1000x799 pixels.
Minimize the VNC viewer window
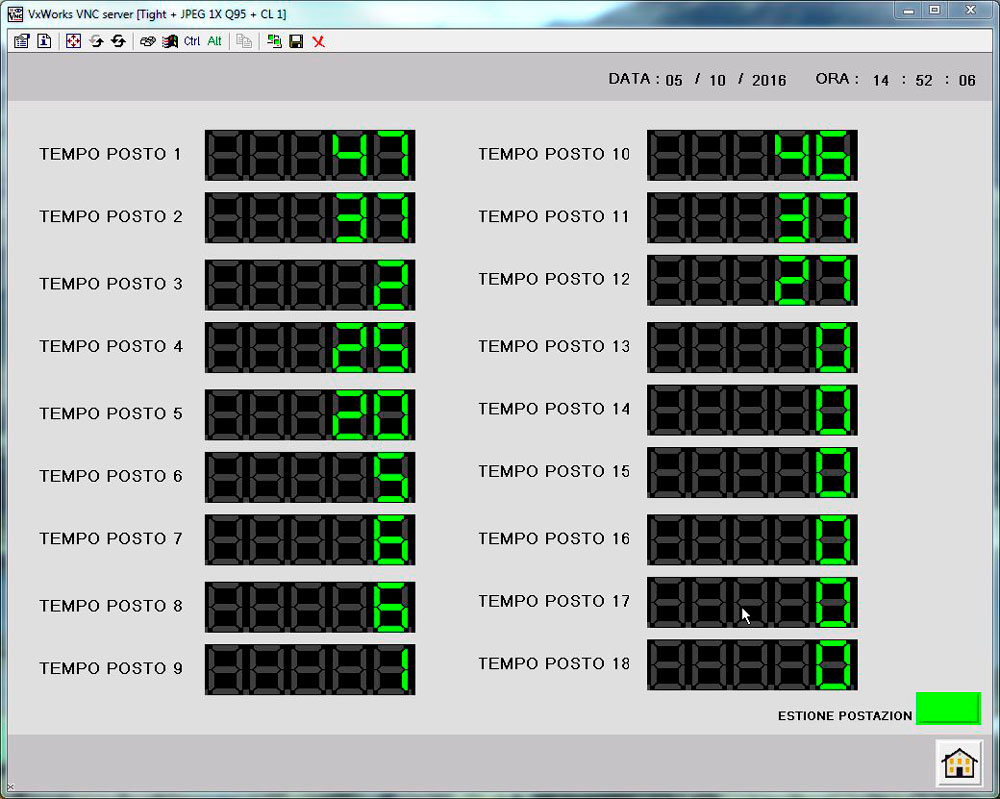pyautogui.click(x=909, y=10)
